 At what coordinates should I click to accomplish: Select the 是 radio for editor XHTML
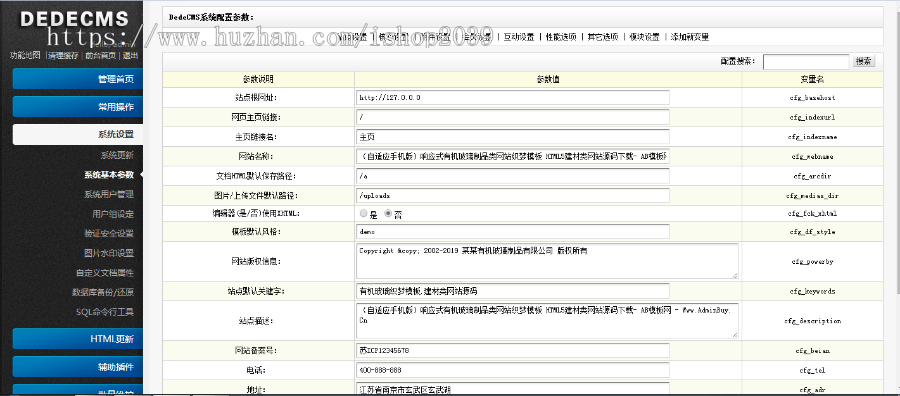tap(363, 213)
